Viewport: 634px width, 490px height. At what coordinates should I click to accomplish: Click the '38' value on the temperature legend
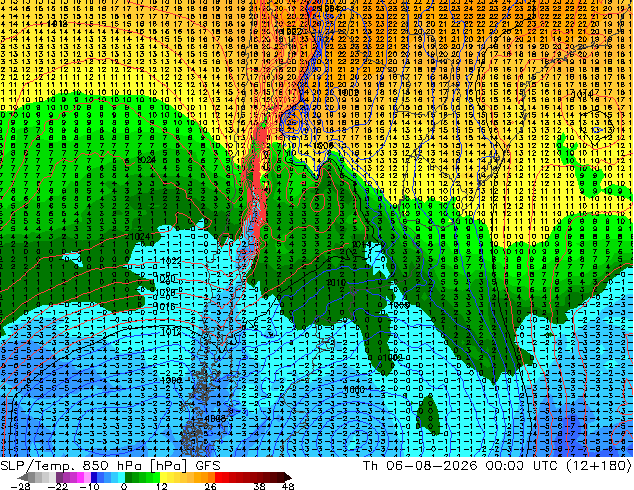(x=259, y=486)
